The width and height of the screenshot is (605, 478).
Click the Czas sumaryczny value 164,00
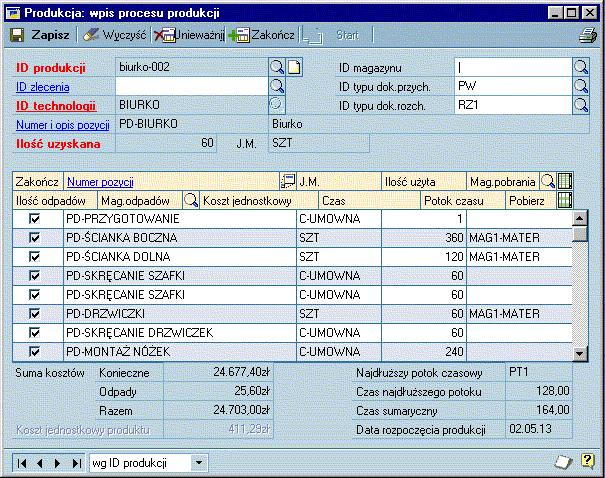click(539, 410)
